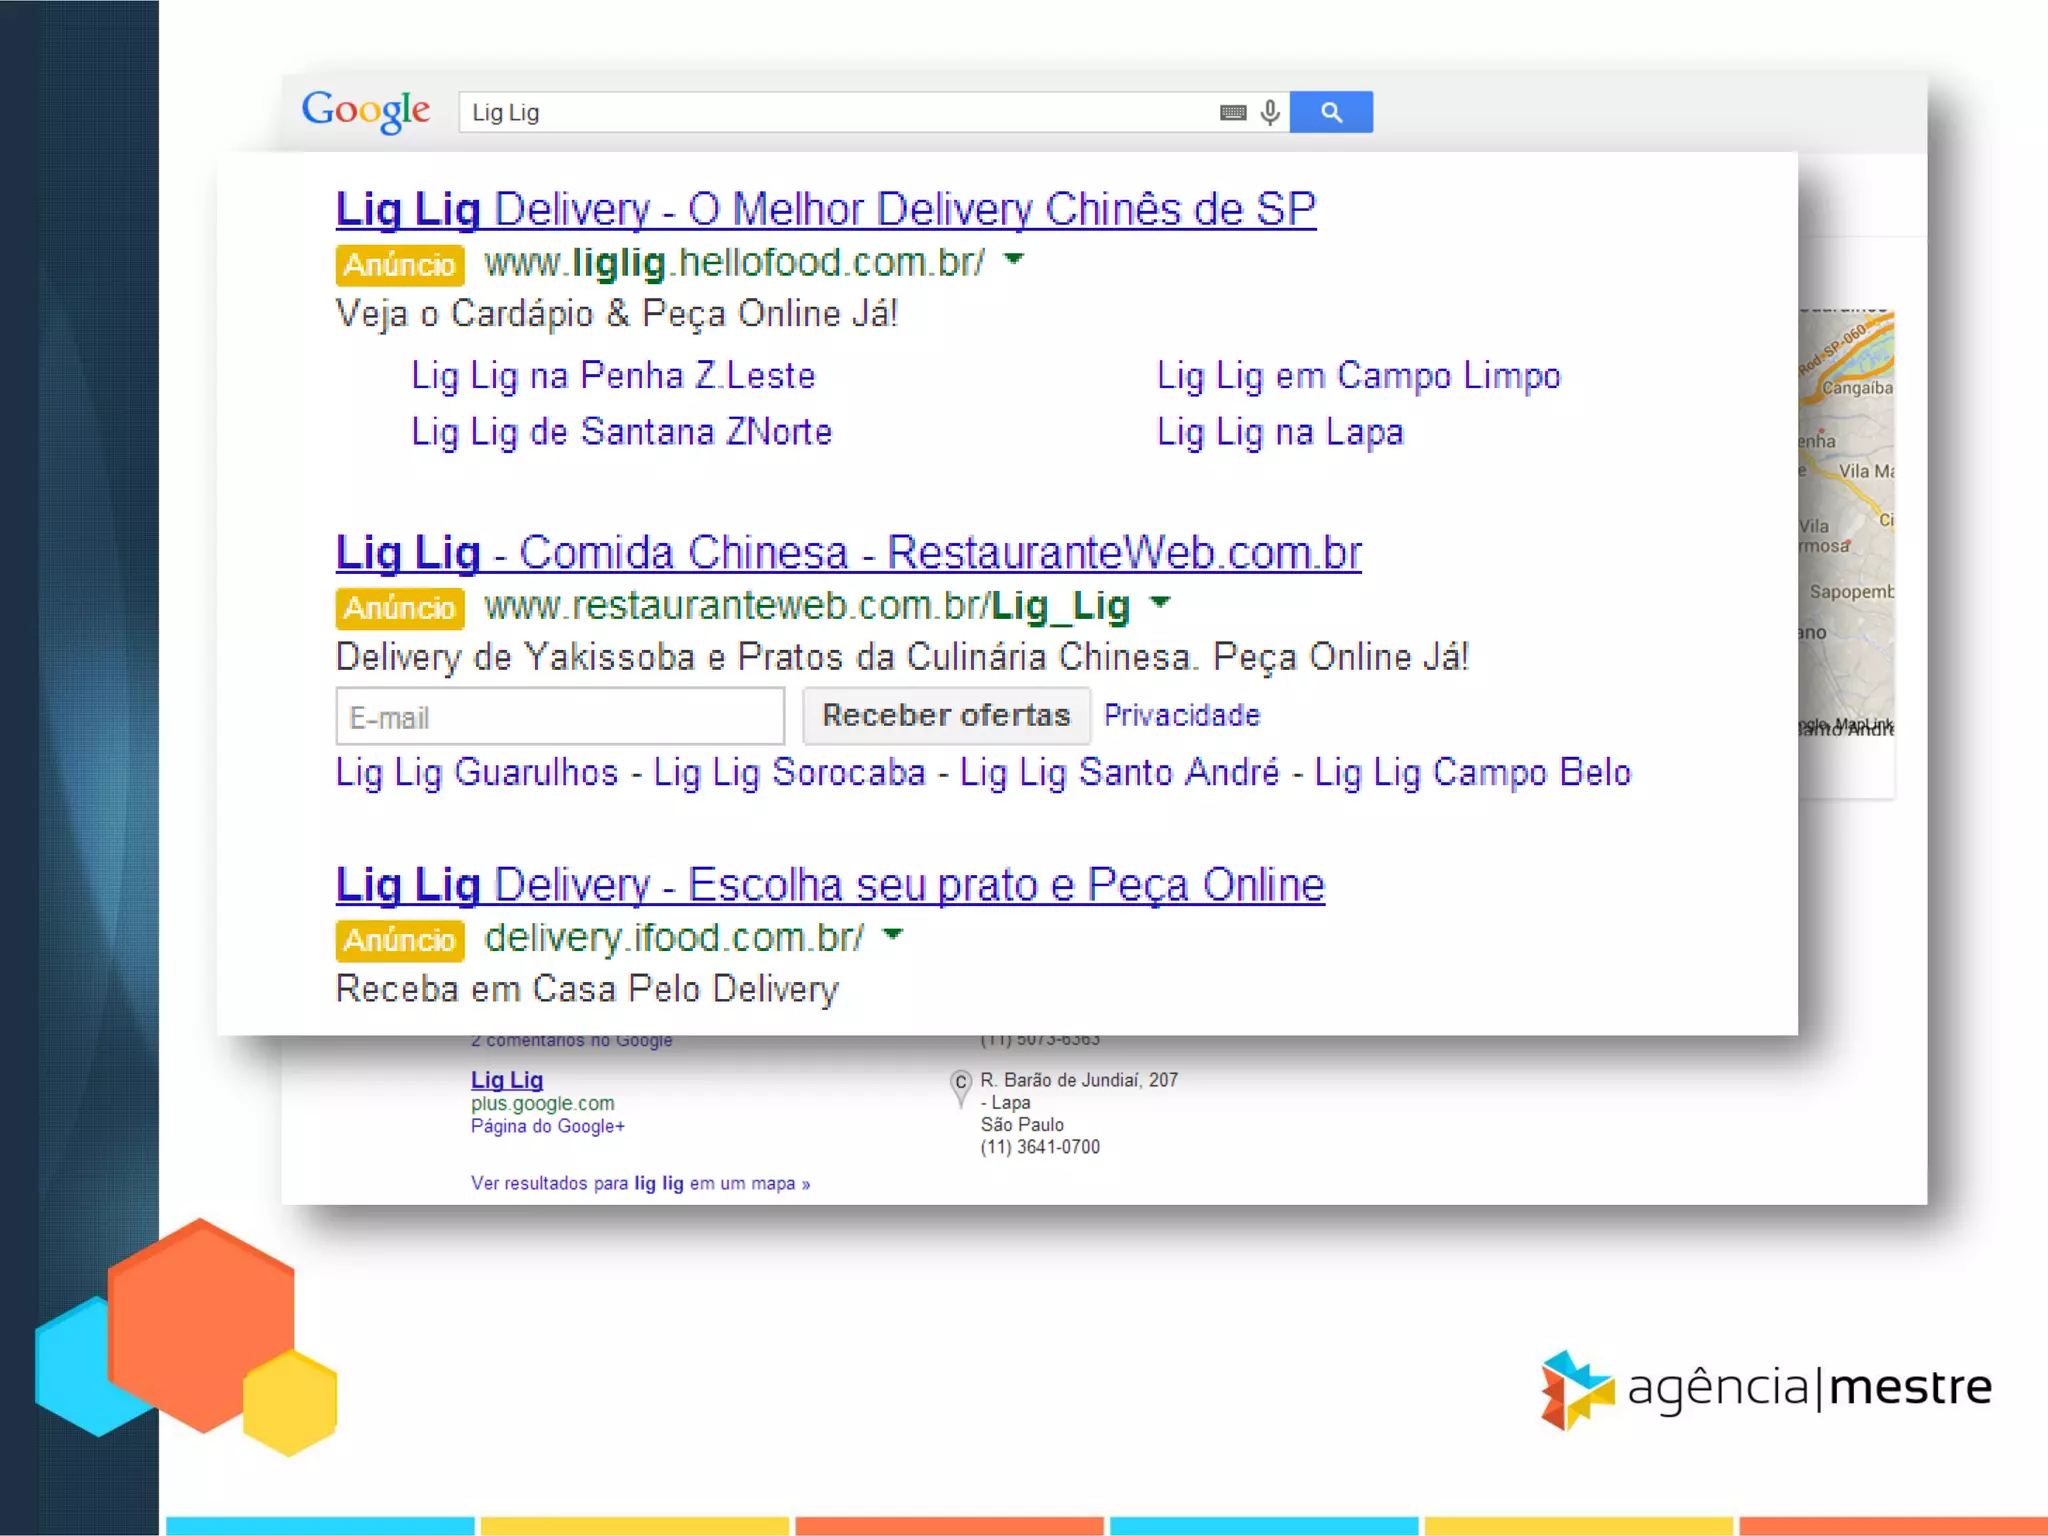Screen dimensions: 2048x1536
Task: Open Ver resultados em um mapa link
Action: pos(640,1183)
